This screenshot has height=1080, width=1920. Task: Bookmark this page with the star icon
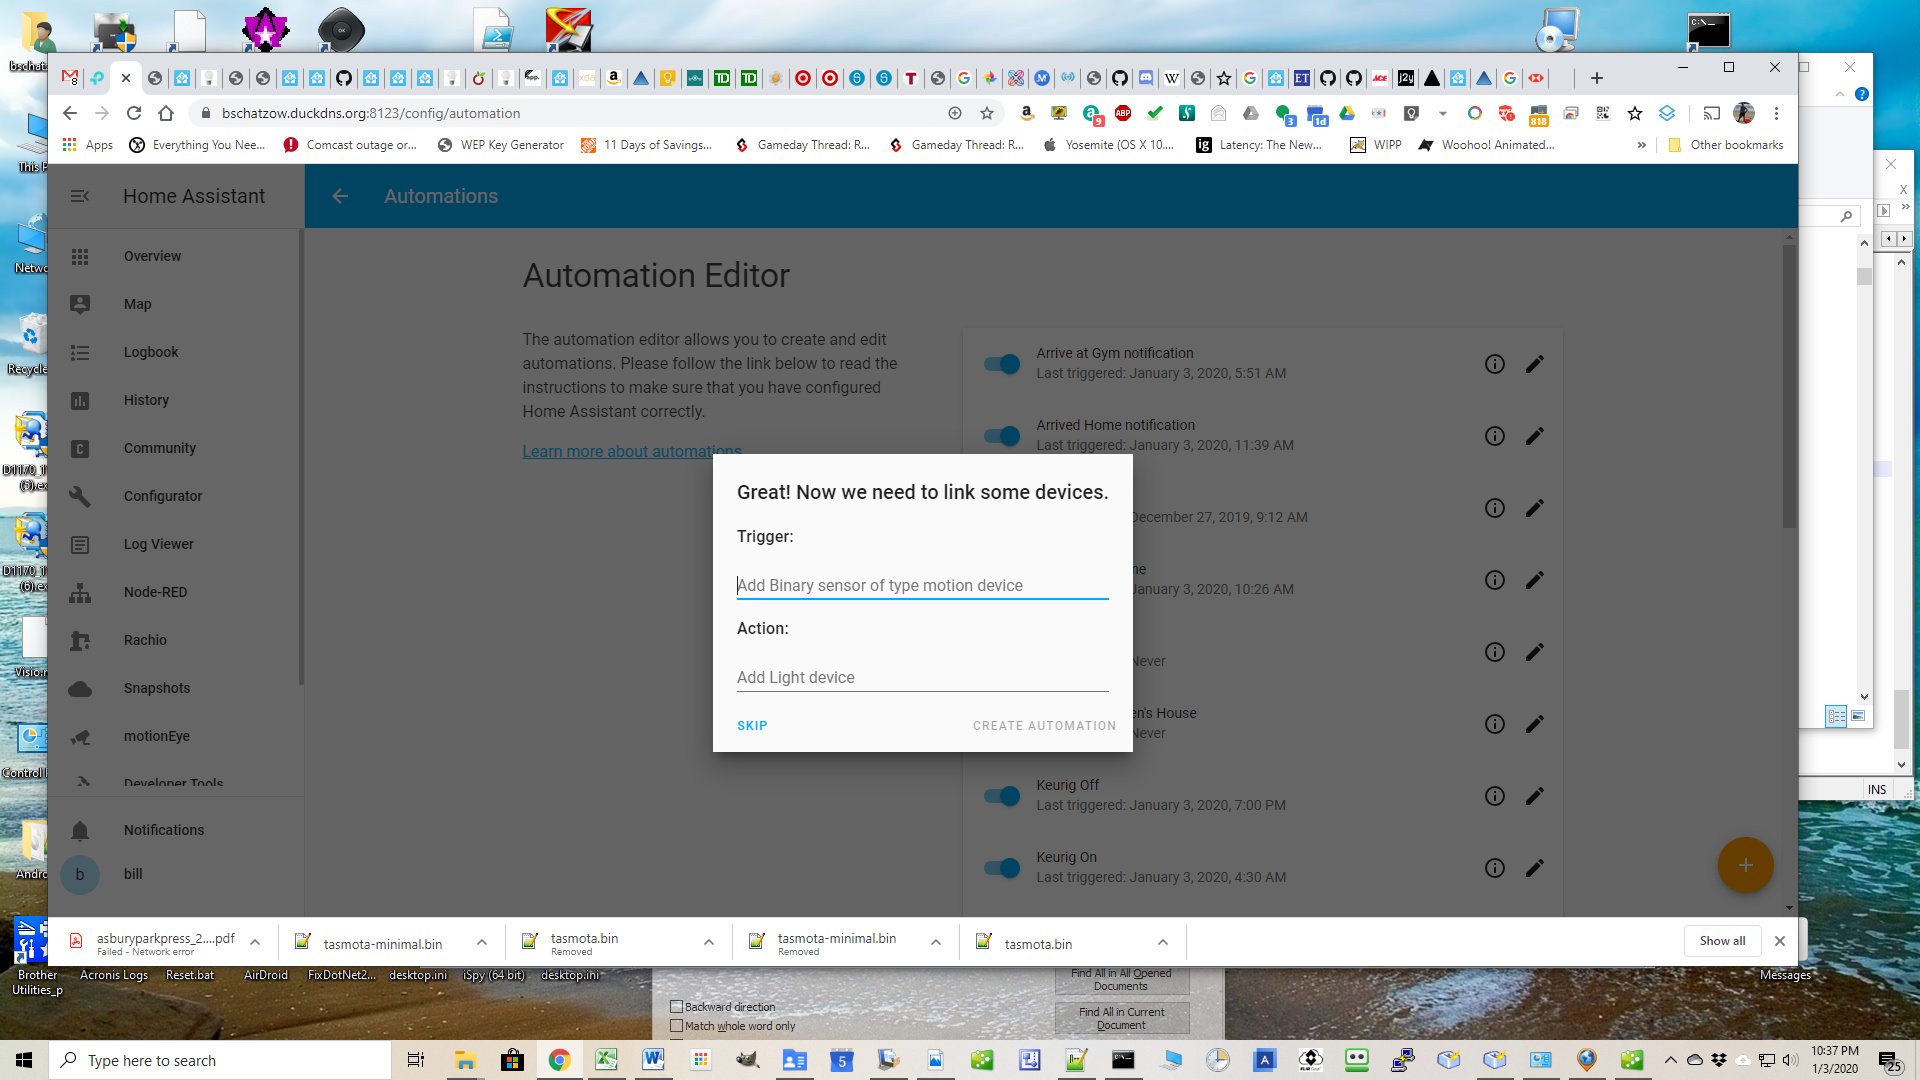[987, 113]
